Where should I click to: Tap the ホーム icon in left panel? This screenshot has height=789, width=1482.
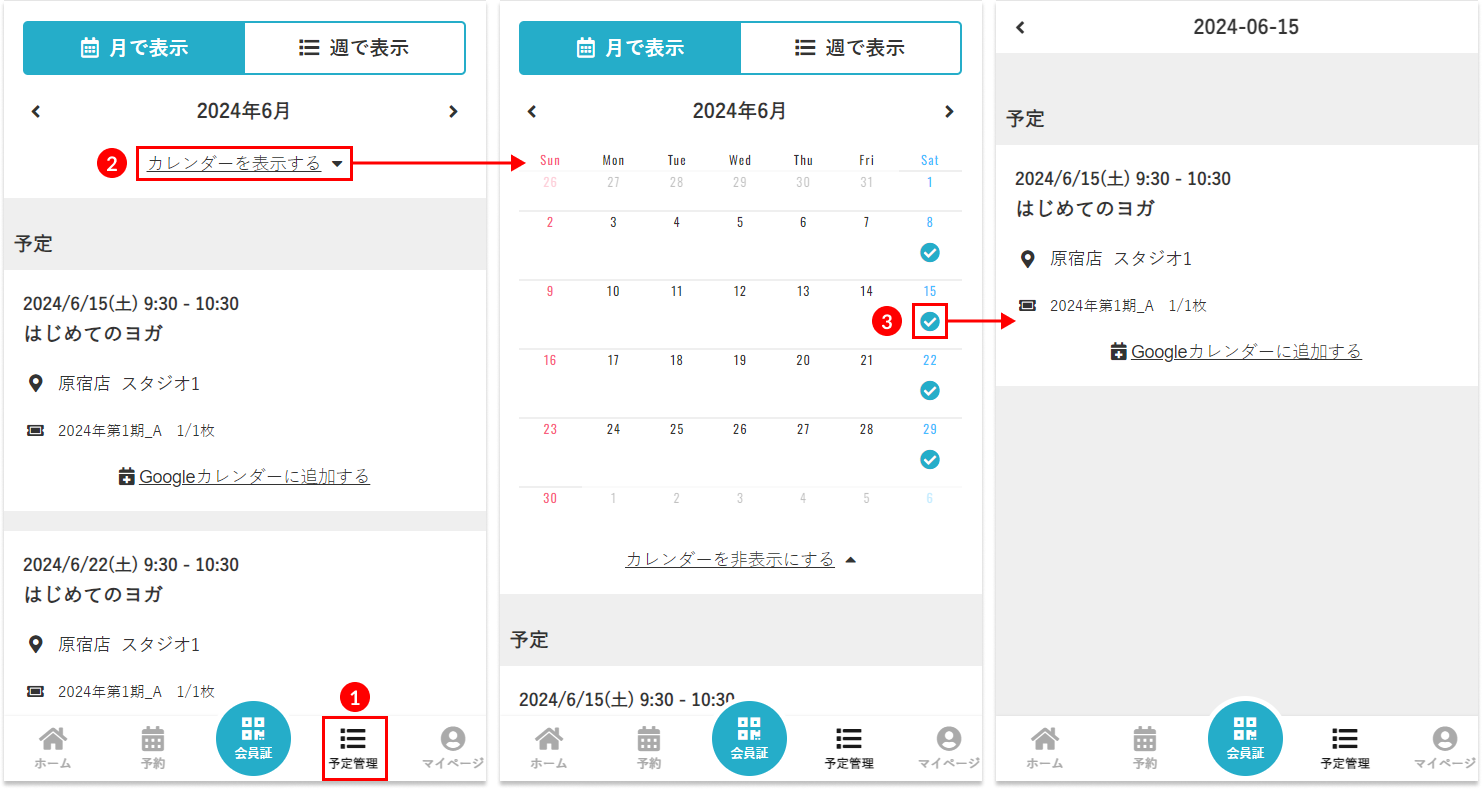tap(53, 746)
